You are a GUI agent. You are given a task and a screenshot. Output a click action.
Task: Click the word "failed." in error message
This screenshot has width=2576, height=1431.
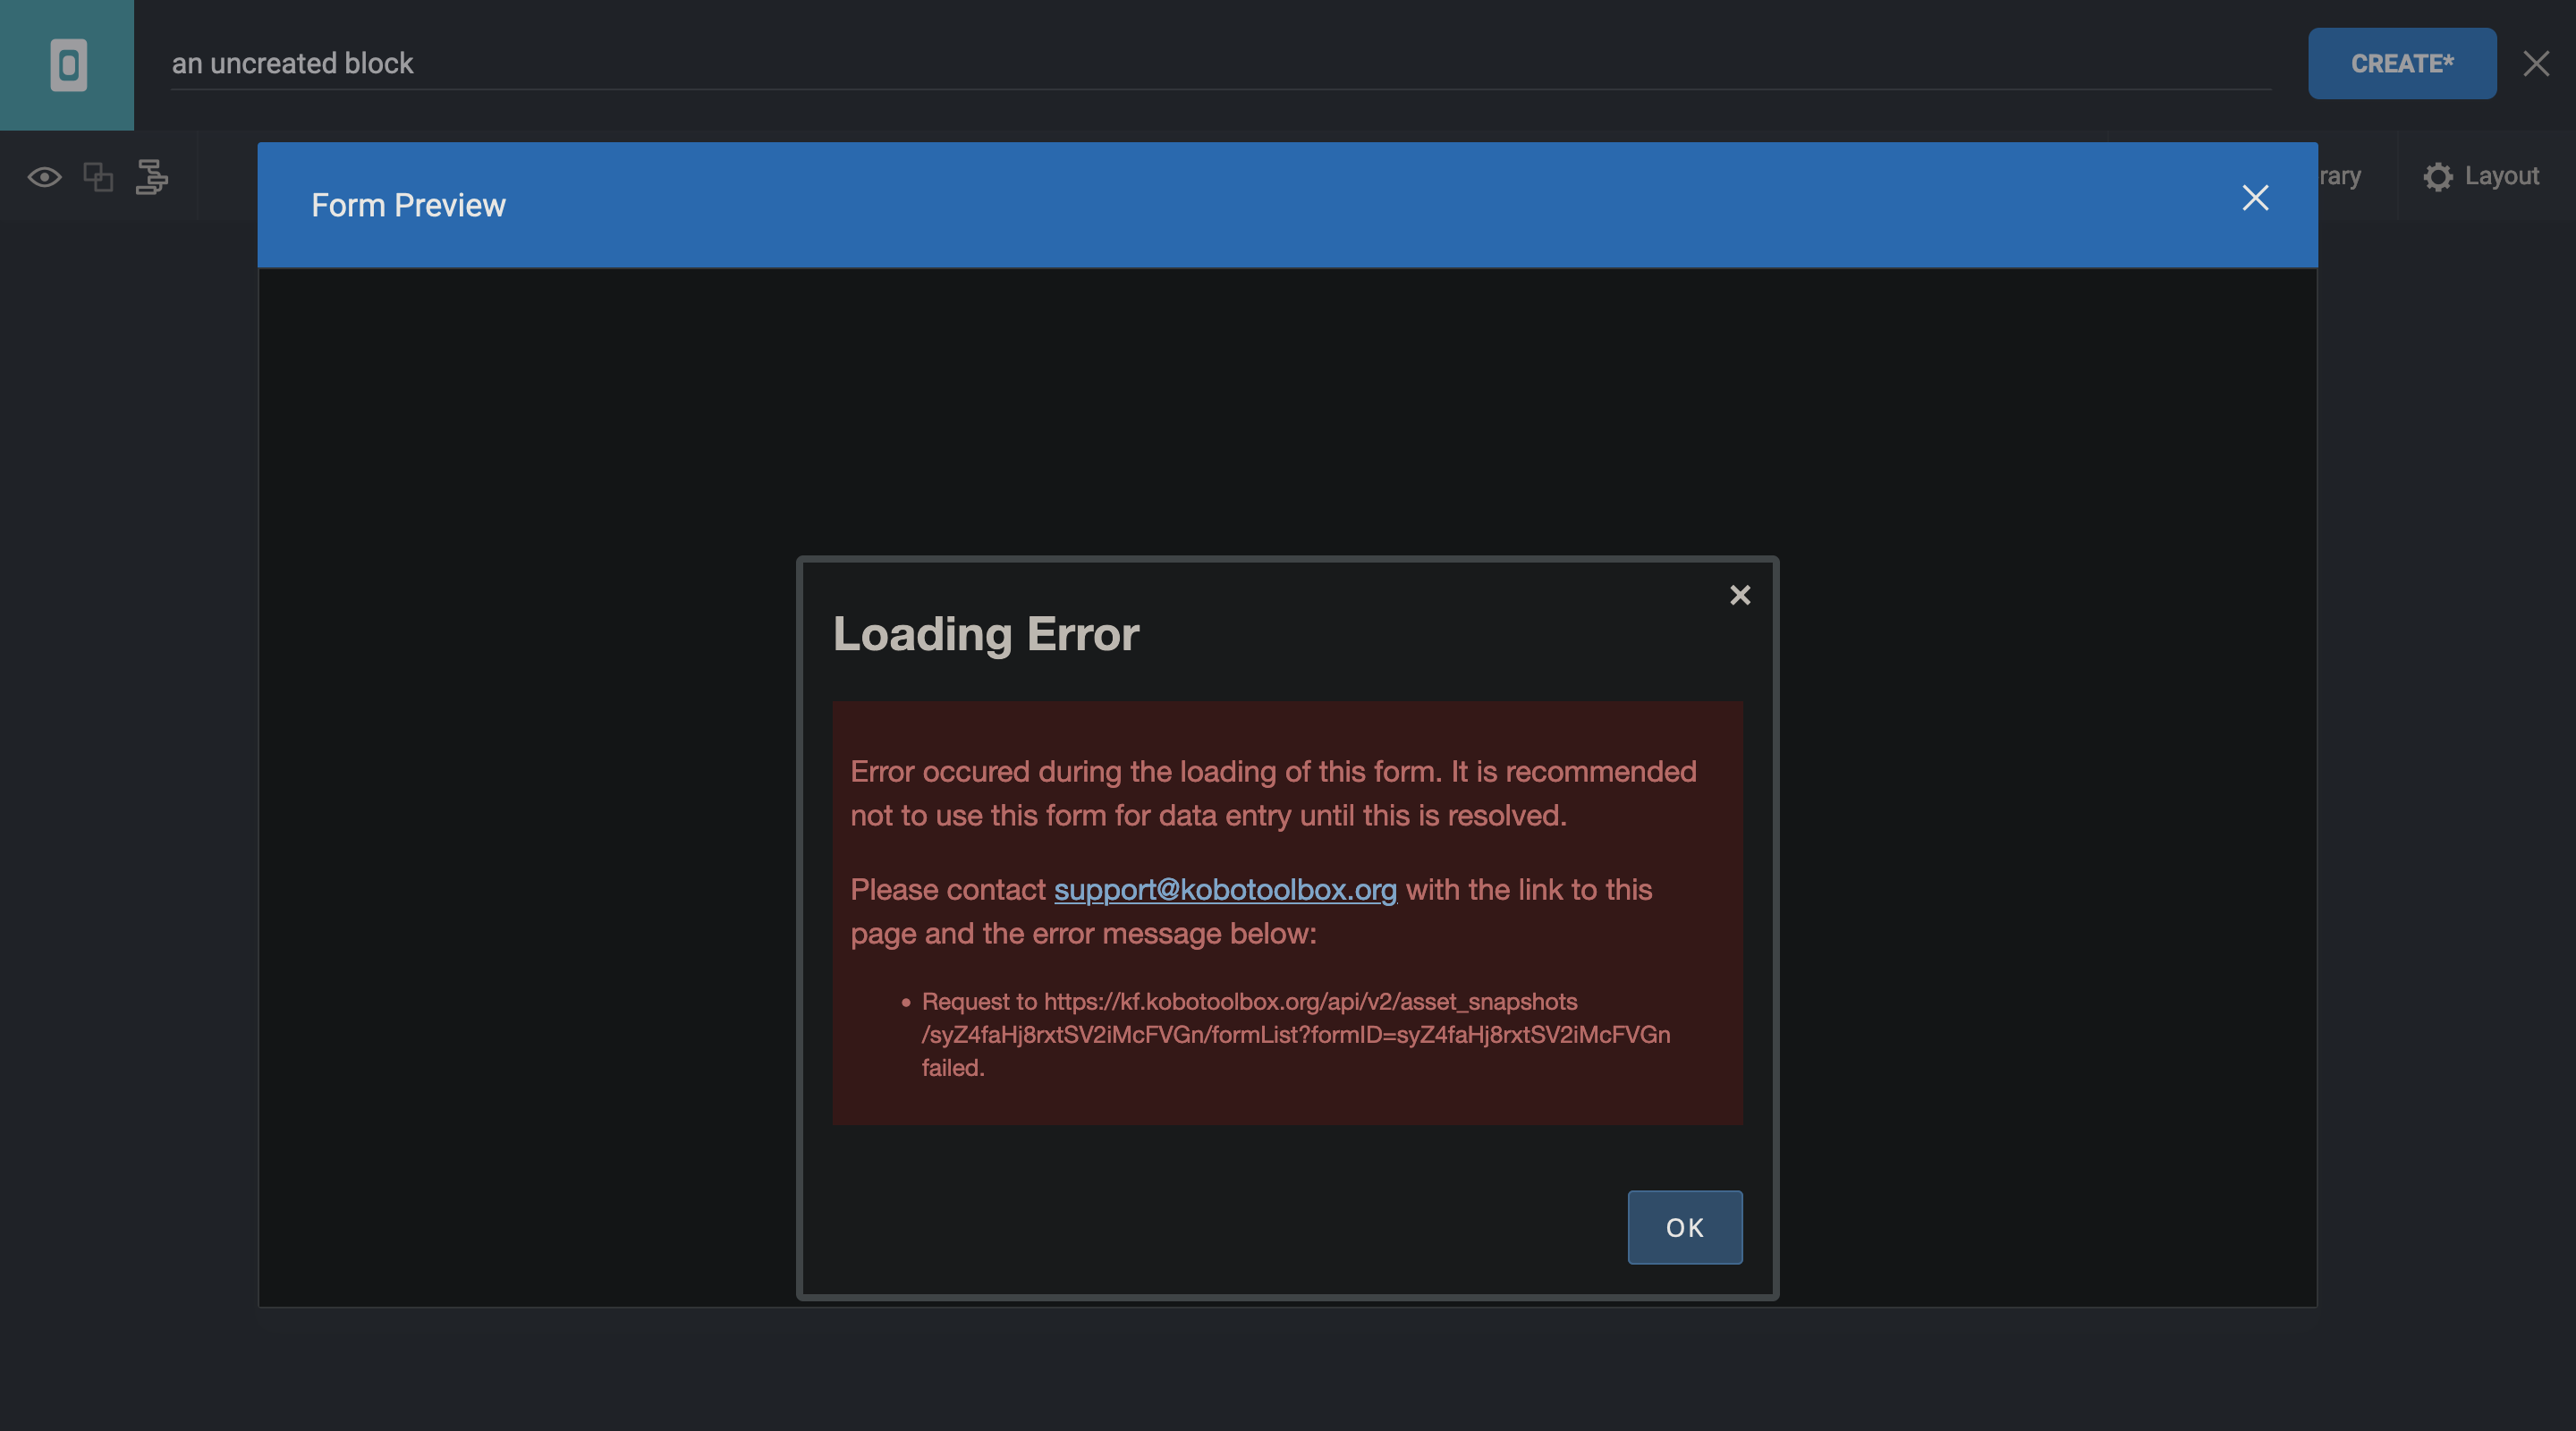pyautogui.click(x=952, y=1068)
